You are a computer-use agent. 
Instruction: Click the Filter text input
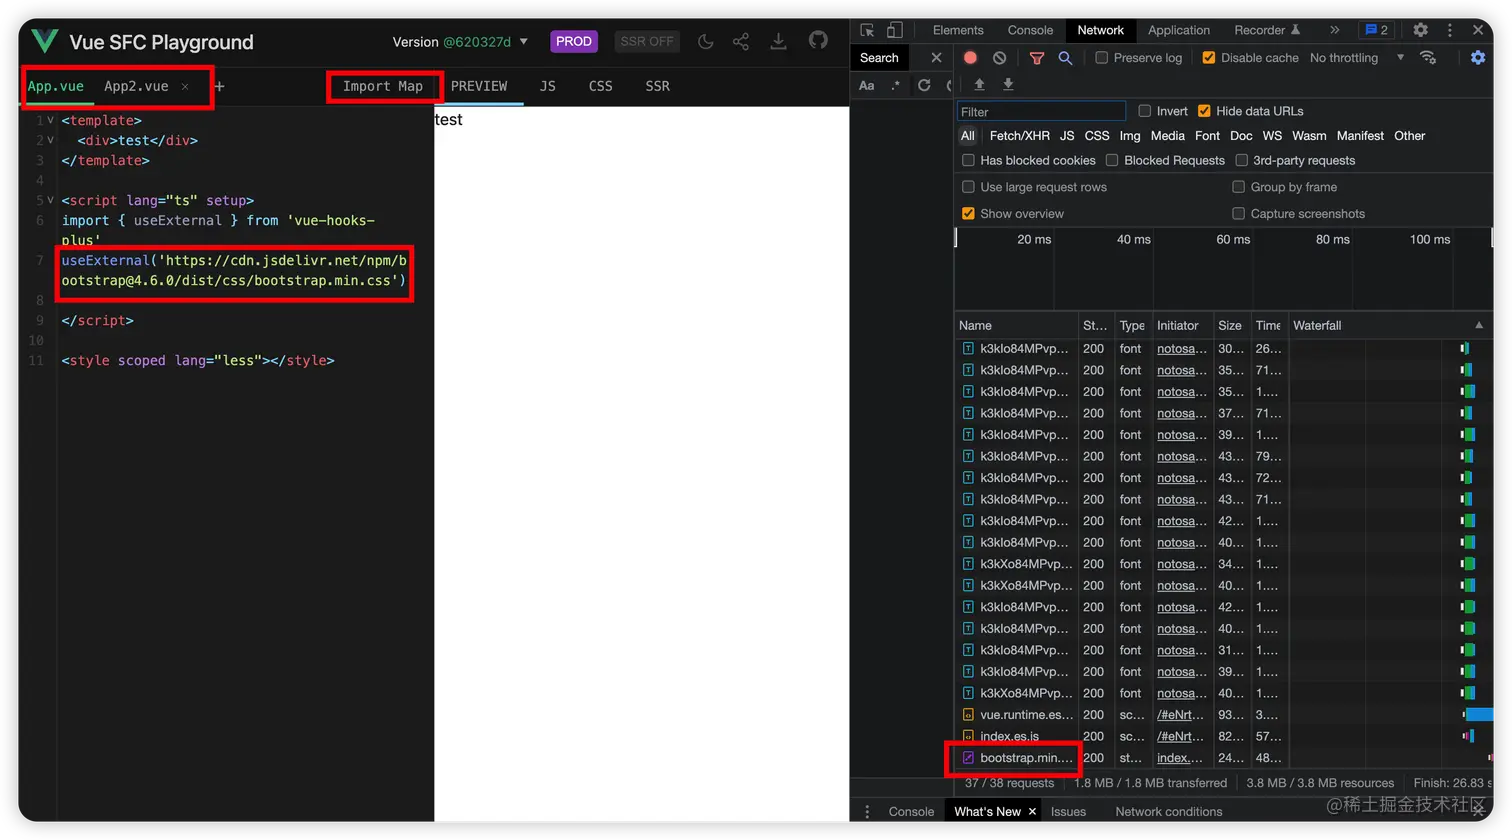pyautogui.click(x=1041, y=111)
